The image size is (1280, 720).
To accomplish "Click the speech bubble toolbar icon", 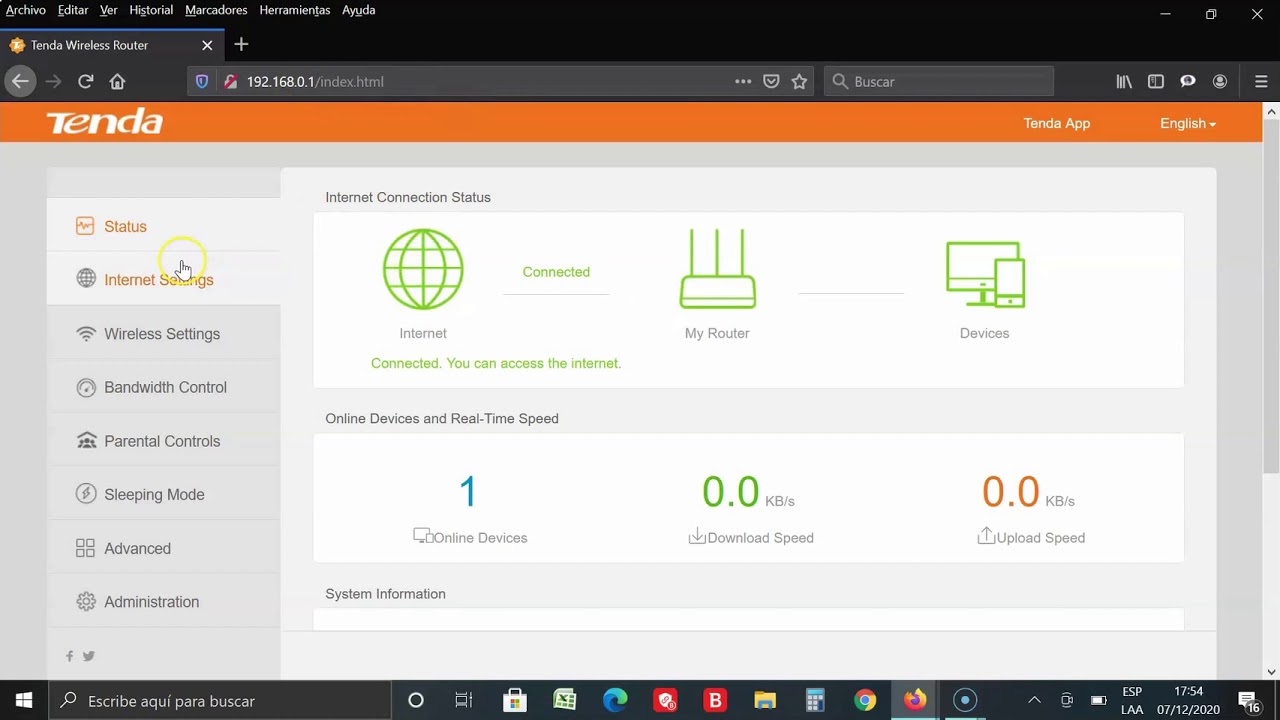I will tap(1188, 82).
